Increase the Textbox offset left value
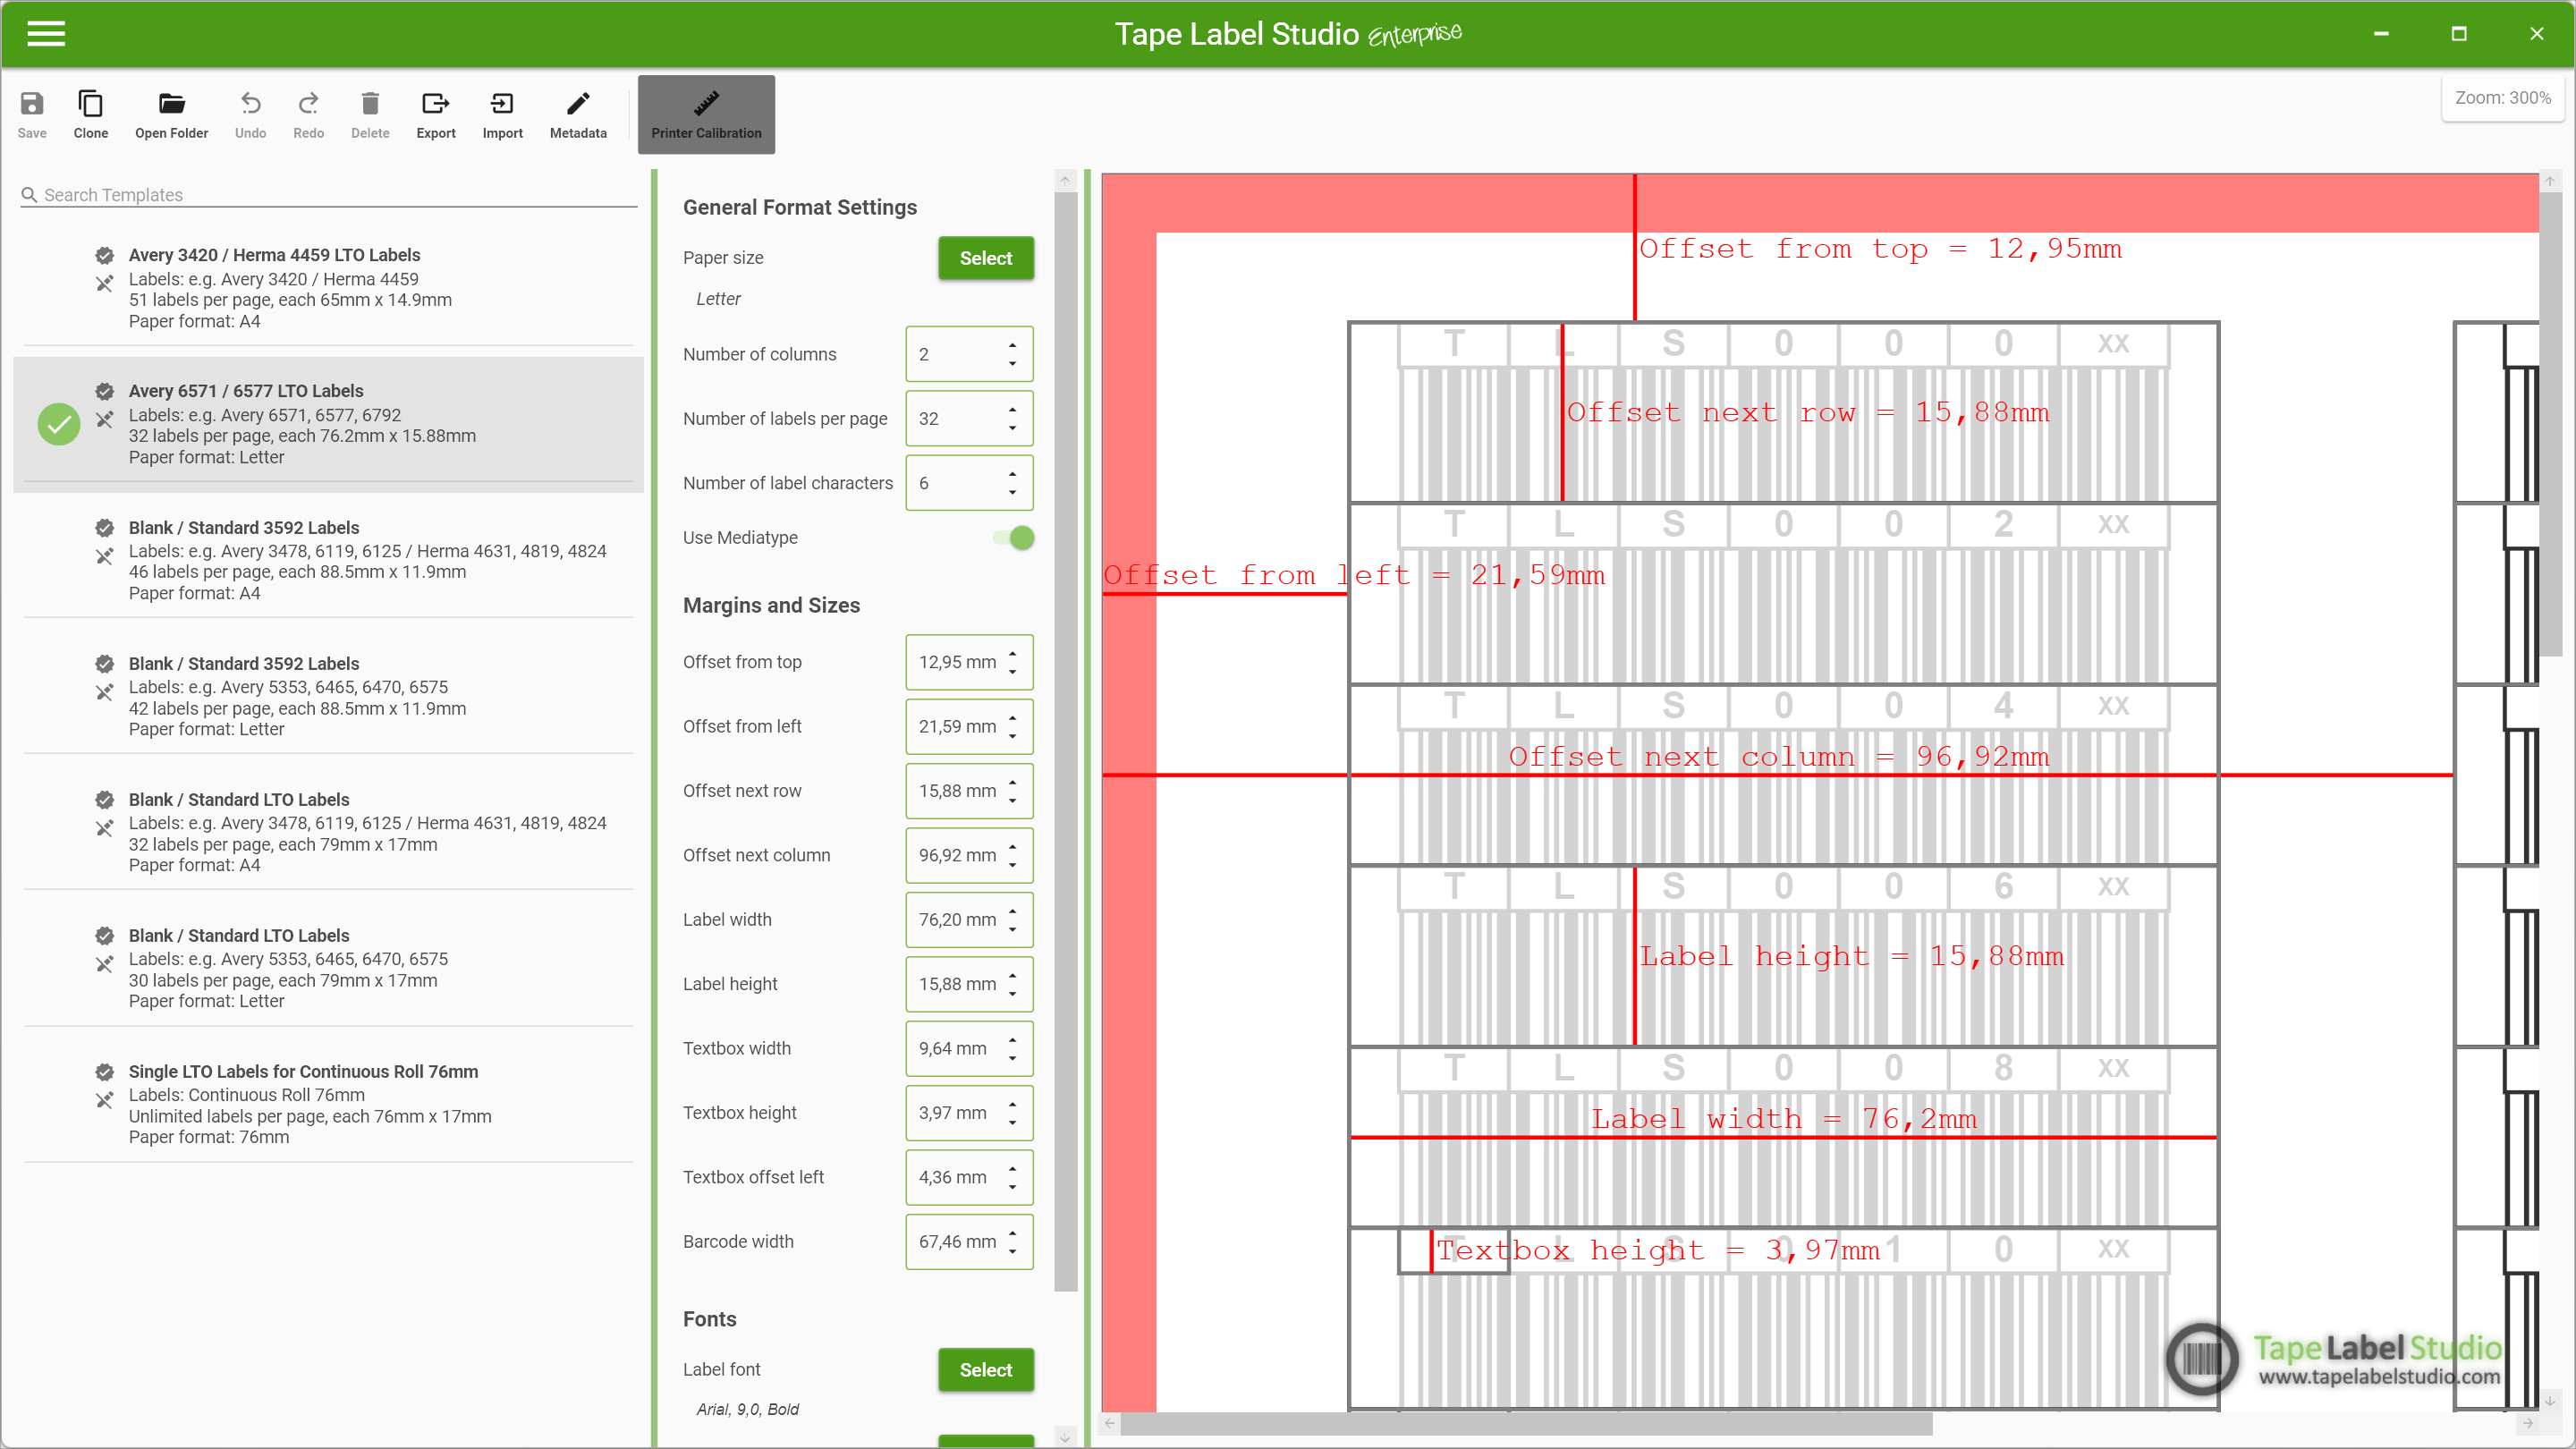 (x=1013, y=1169)
